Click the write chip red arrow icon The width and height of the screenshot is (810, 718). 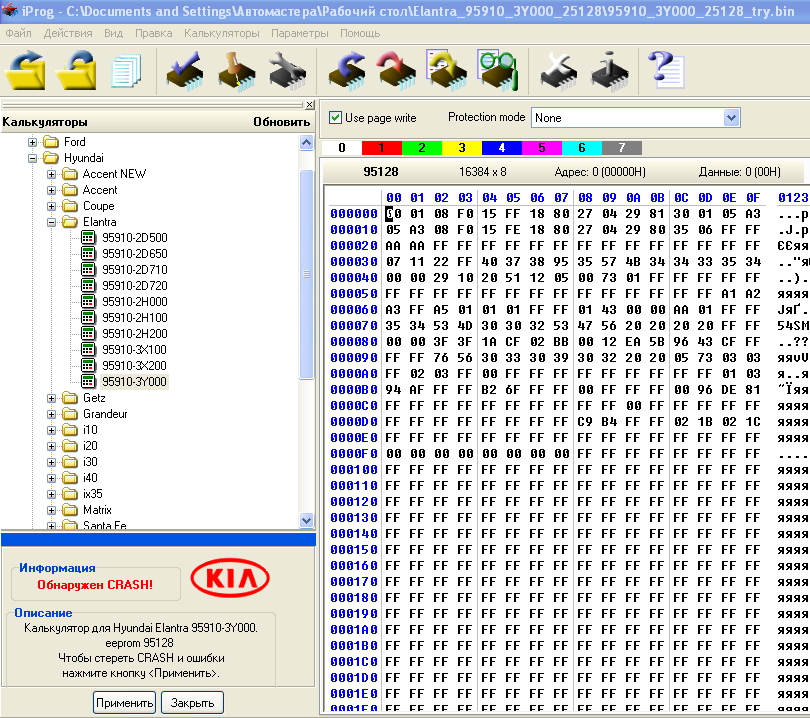pos(397,71)
